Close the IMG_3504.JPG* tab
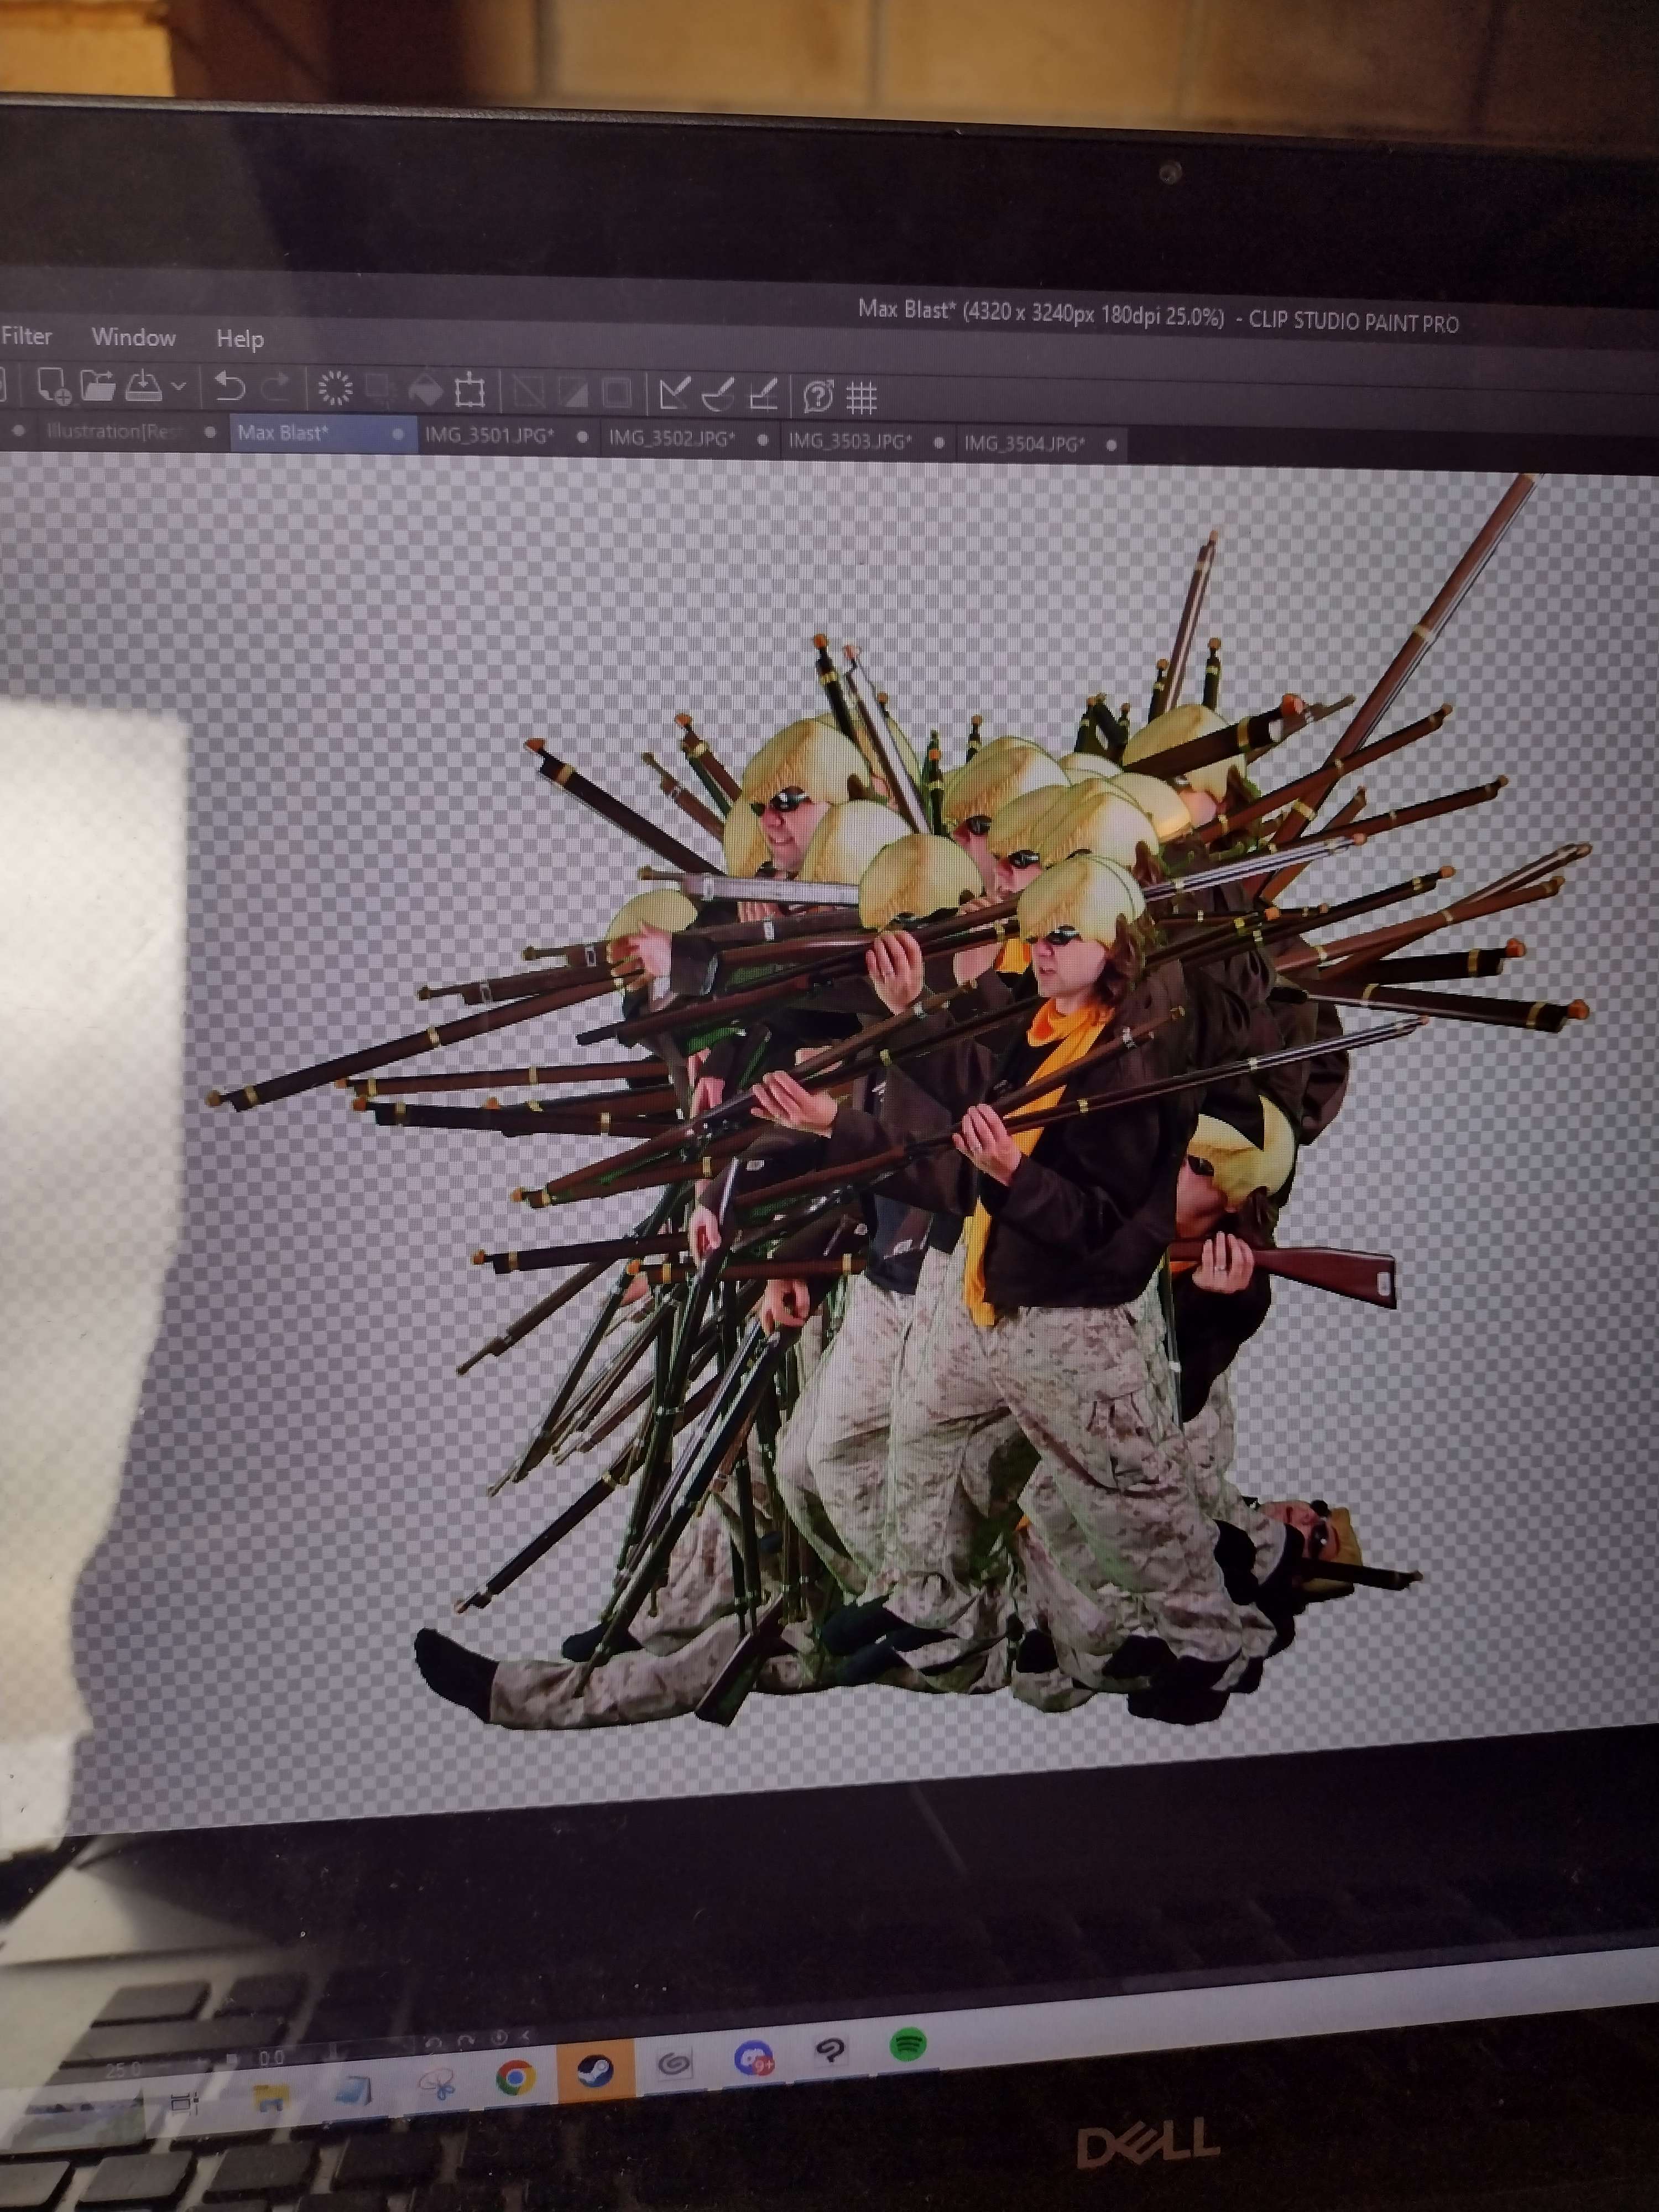The height and width of the screenshot is (2212, 1659). 1112,445
